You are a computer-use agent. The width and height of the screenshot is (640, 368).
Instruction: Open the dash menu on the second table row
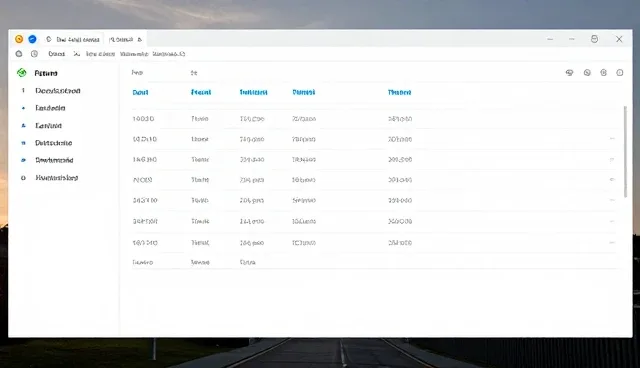pyautogui.click(x=612, y=139)
